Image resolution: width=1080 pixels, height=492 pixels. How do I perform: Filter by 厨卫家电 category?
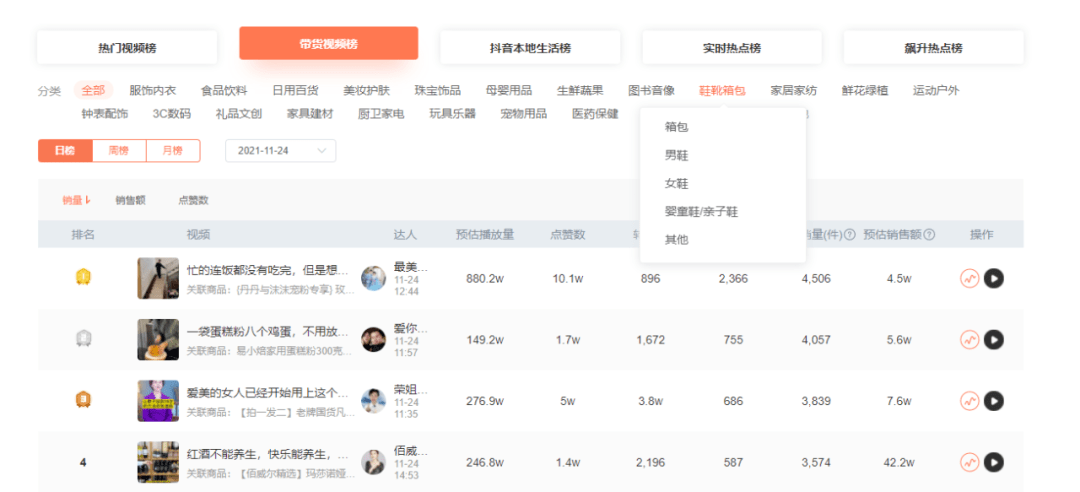pos(381,114)
